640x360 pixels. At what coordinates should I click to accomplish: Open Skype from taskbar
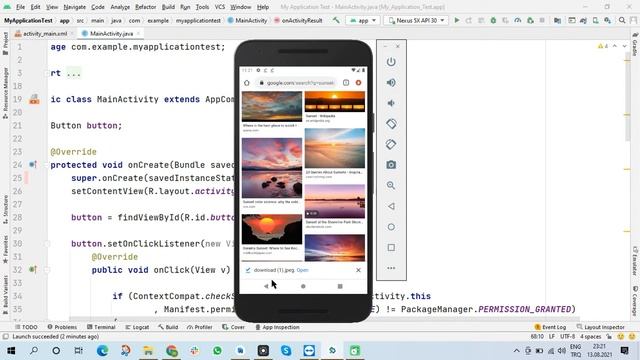286,351
